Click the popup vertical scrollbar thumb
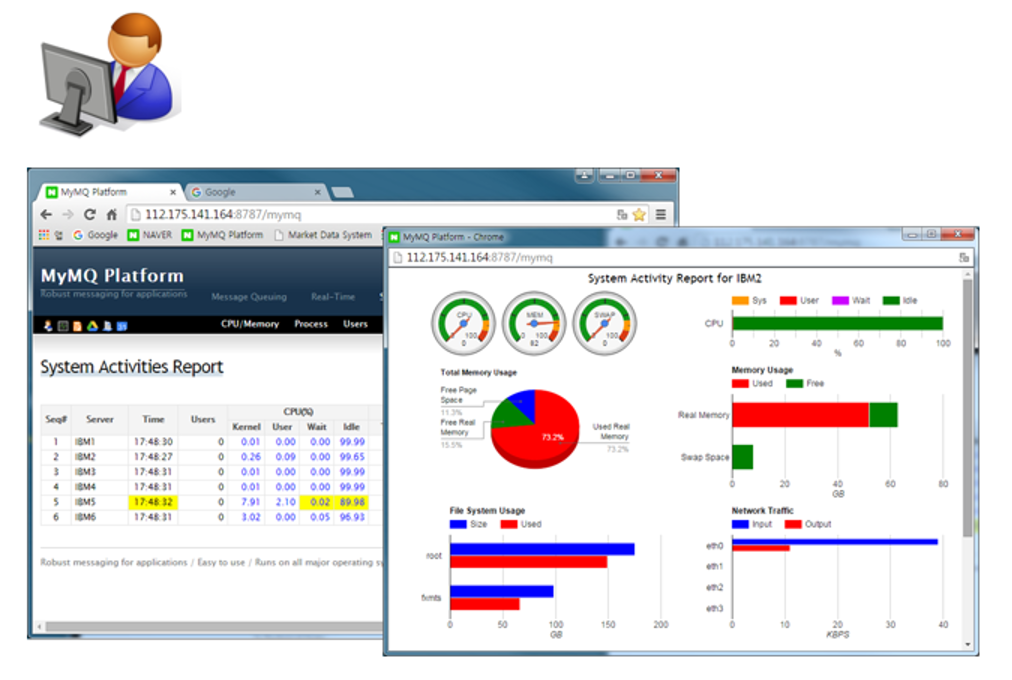 [967, 406]
